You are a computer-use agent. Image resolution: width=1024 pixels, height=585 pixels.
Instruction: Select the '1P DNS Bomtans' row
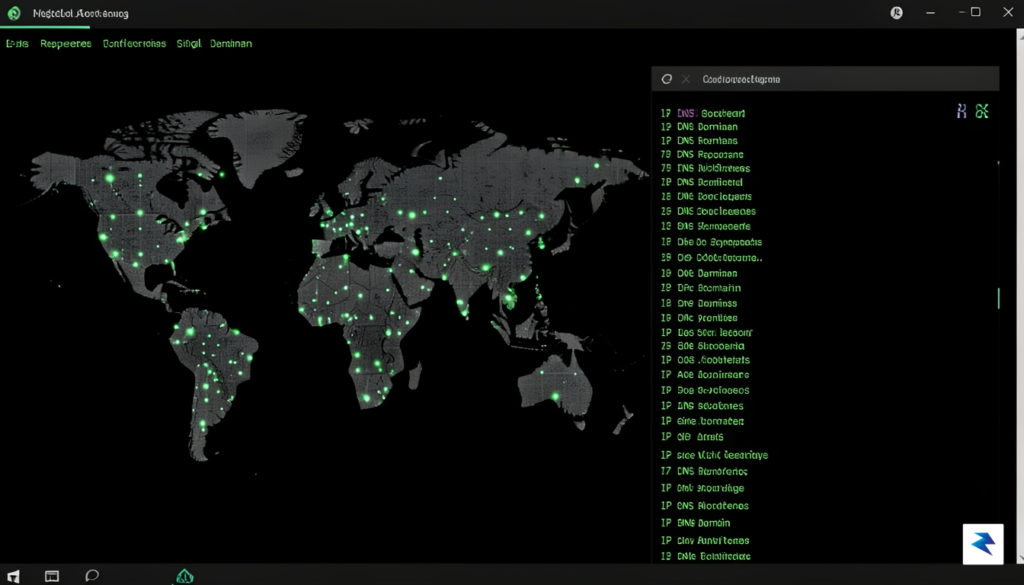click(x=699, y=140)
